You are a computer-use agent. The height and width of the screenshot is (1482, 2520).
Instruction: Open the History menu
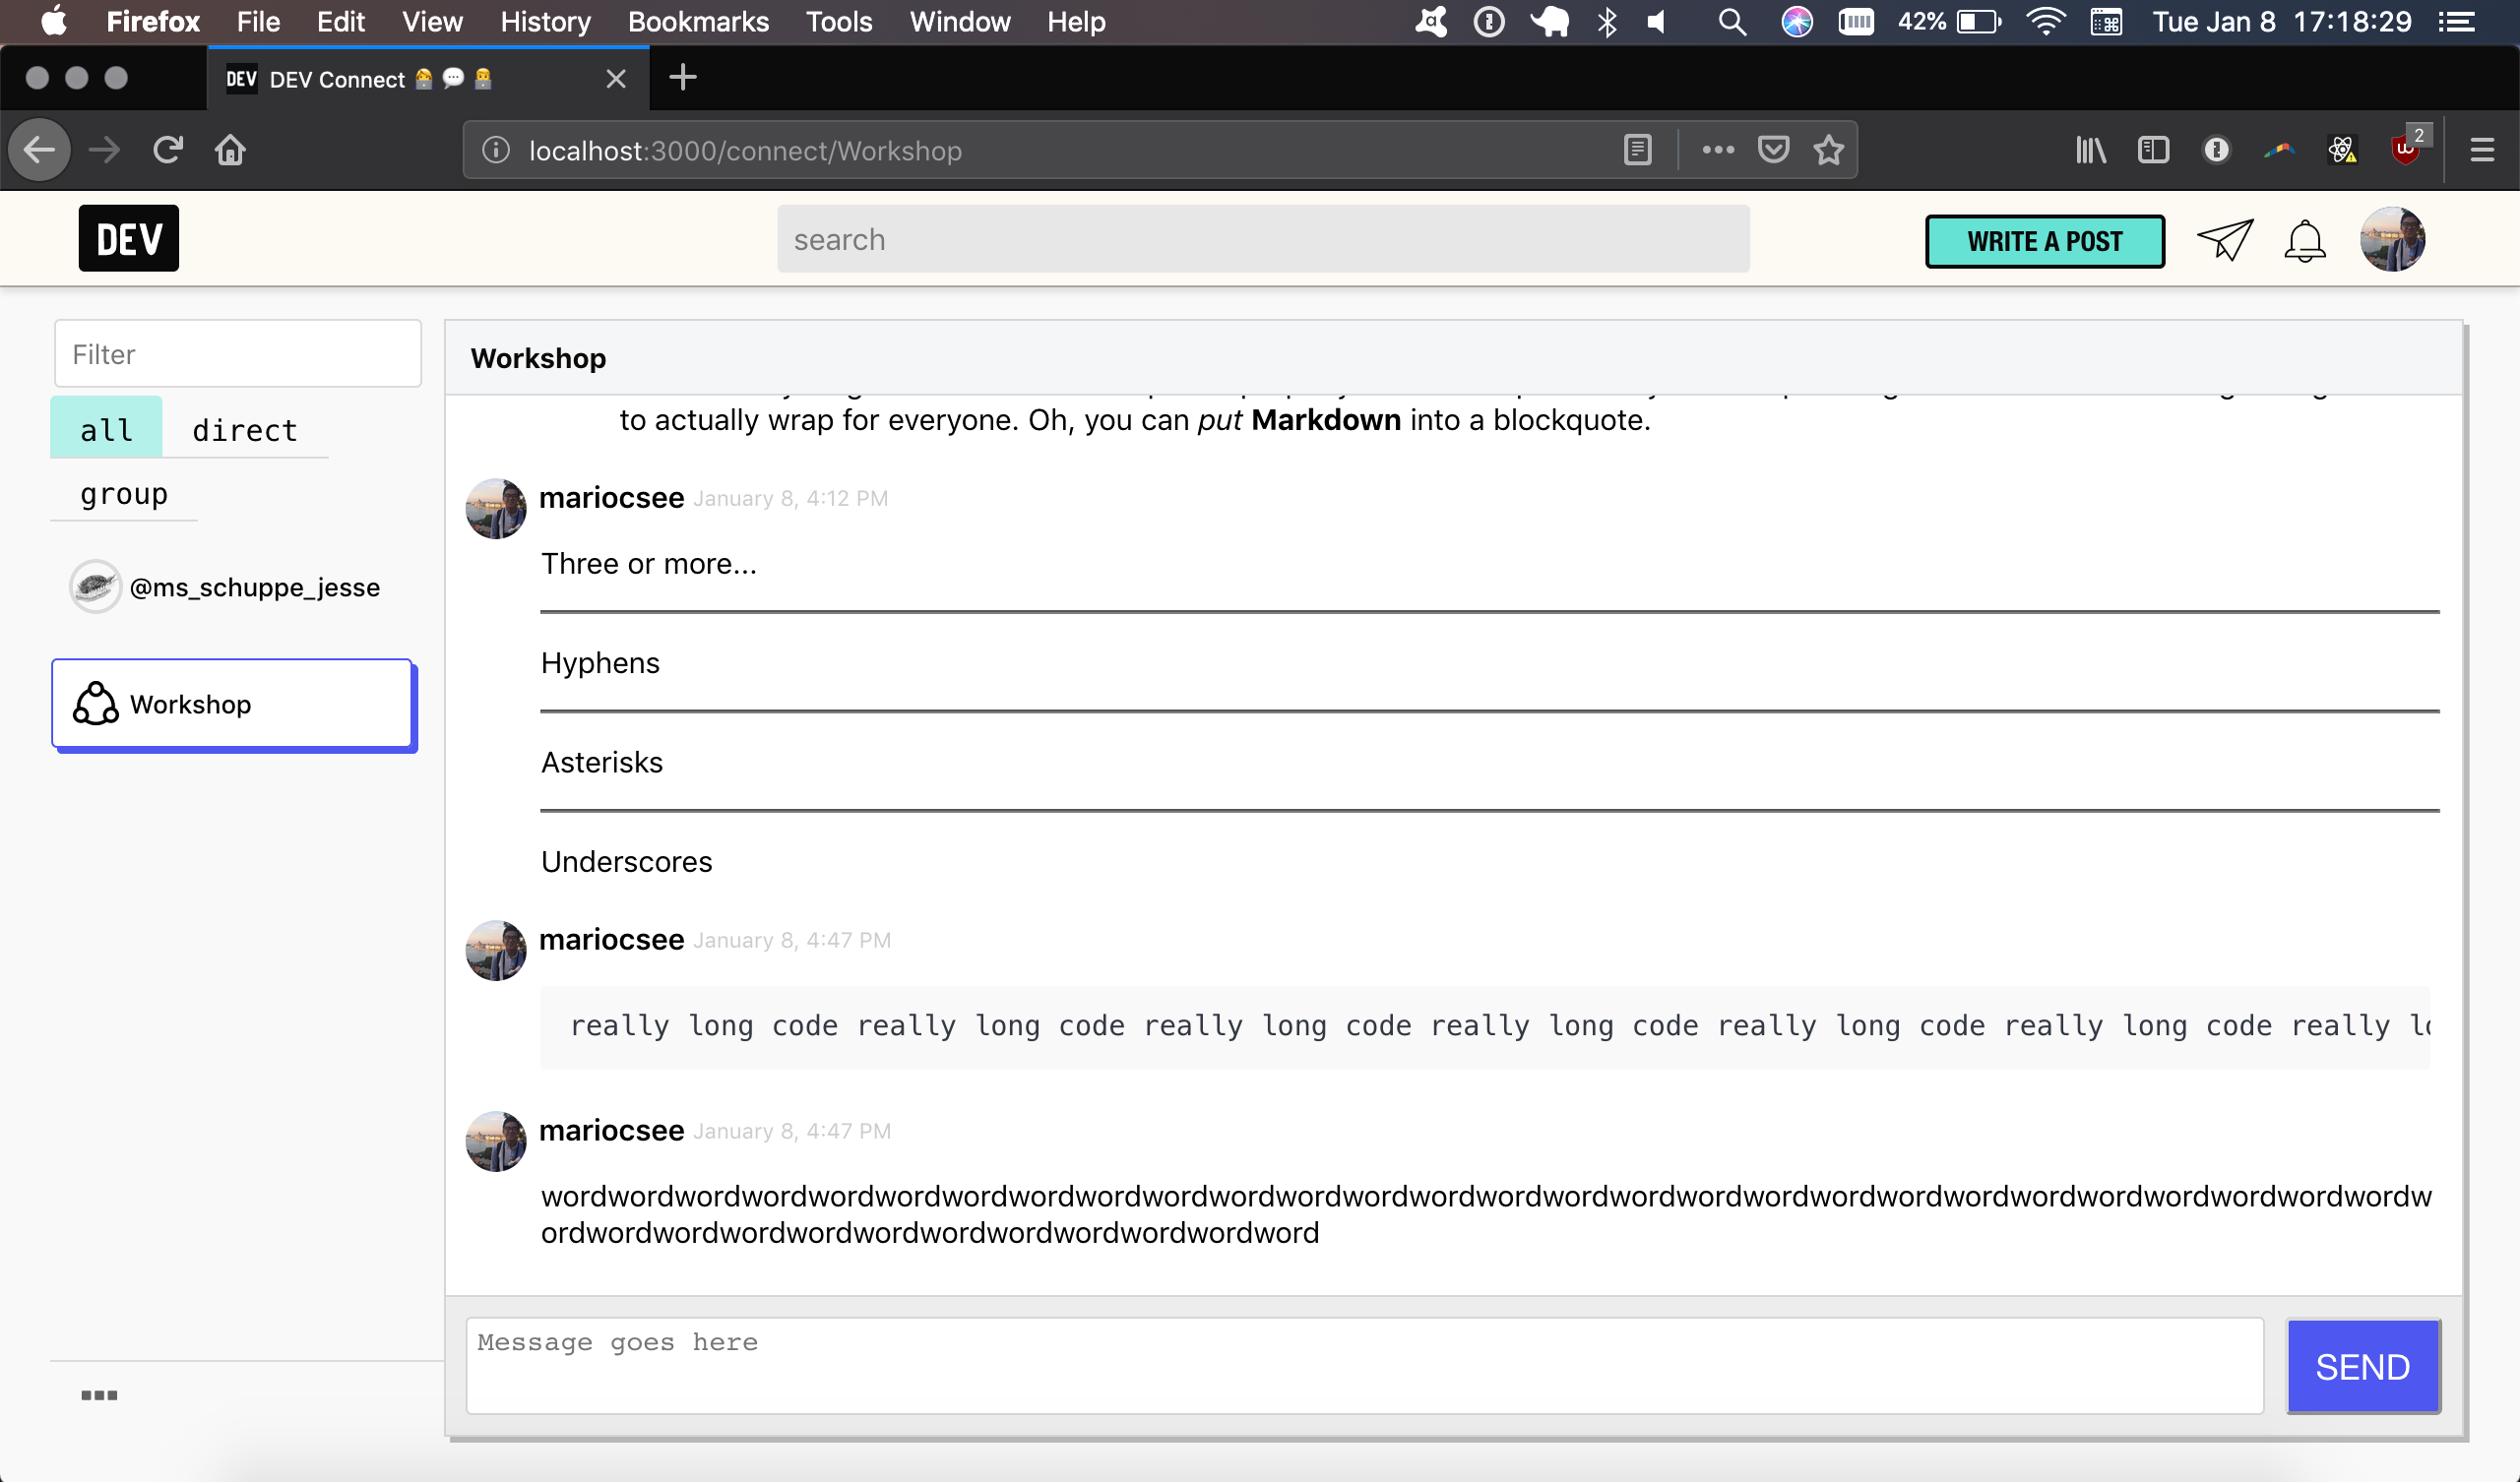point(545,21)
